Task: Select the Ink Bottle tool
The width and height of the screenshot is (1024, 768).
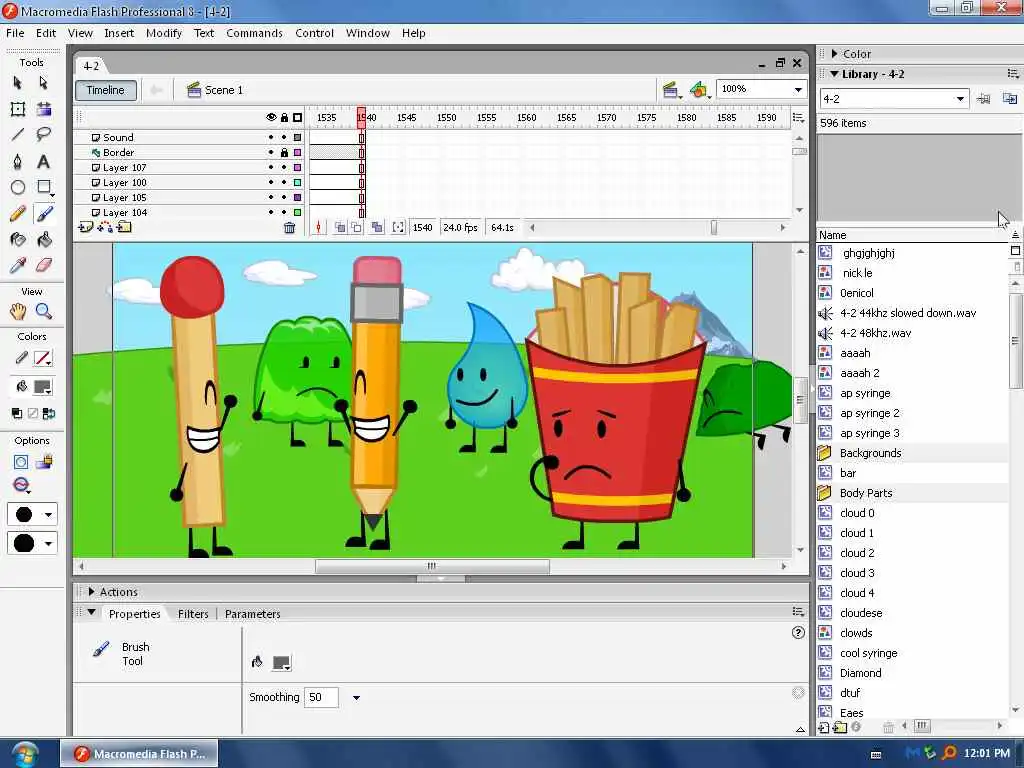Action: [18, 240]
